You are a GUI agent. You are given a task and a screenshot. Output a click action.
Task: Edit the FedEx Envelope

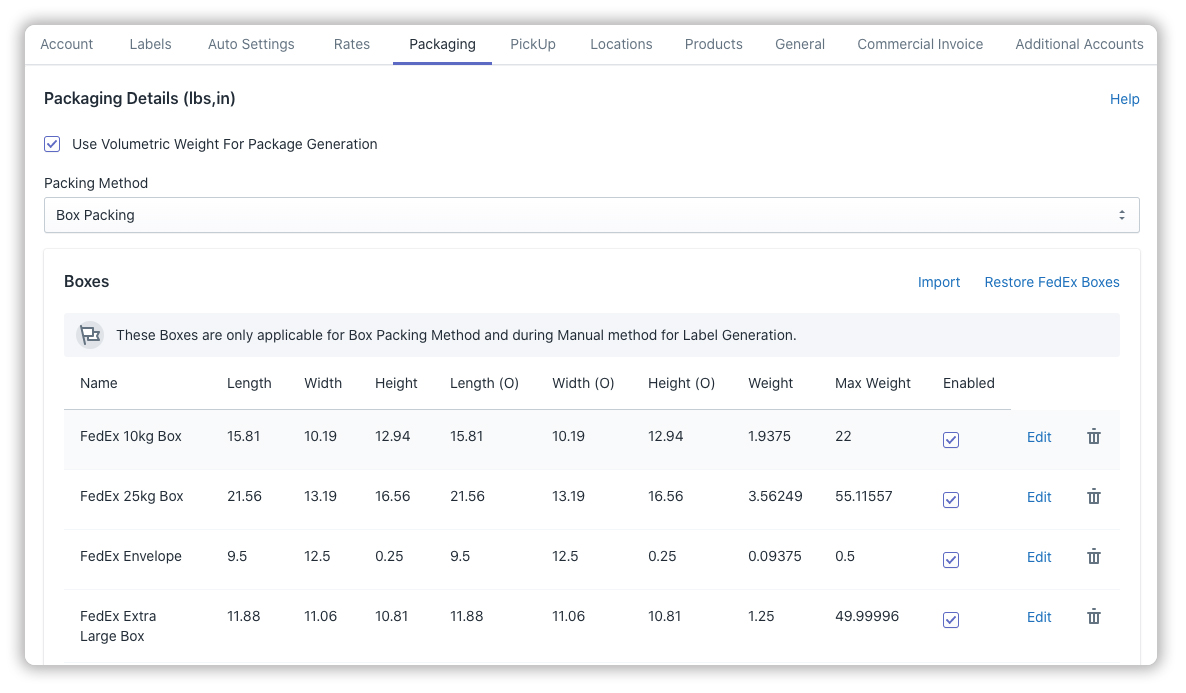(x=1039, y=557)
